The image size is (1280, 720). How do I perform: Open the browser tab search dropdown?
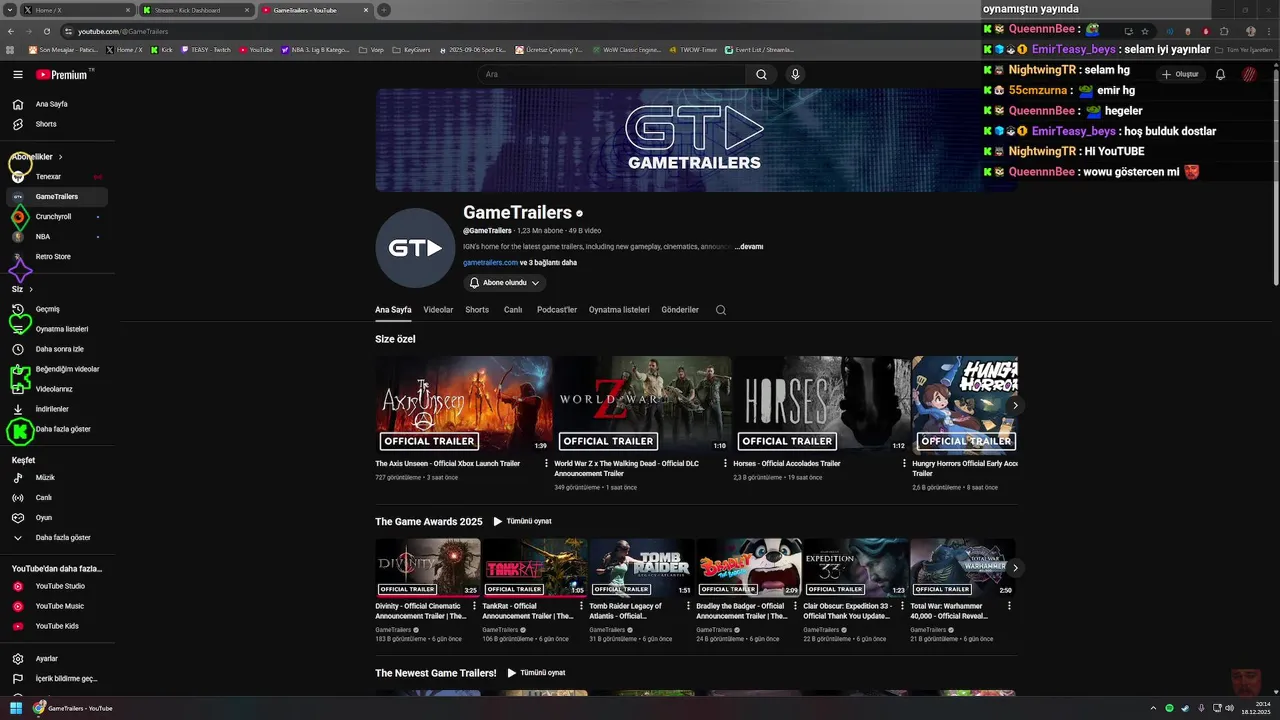click(10, 10)
